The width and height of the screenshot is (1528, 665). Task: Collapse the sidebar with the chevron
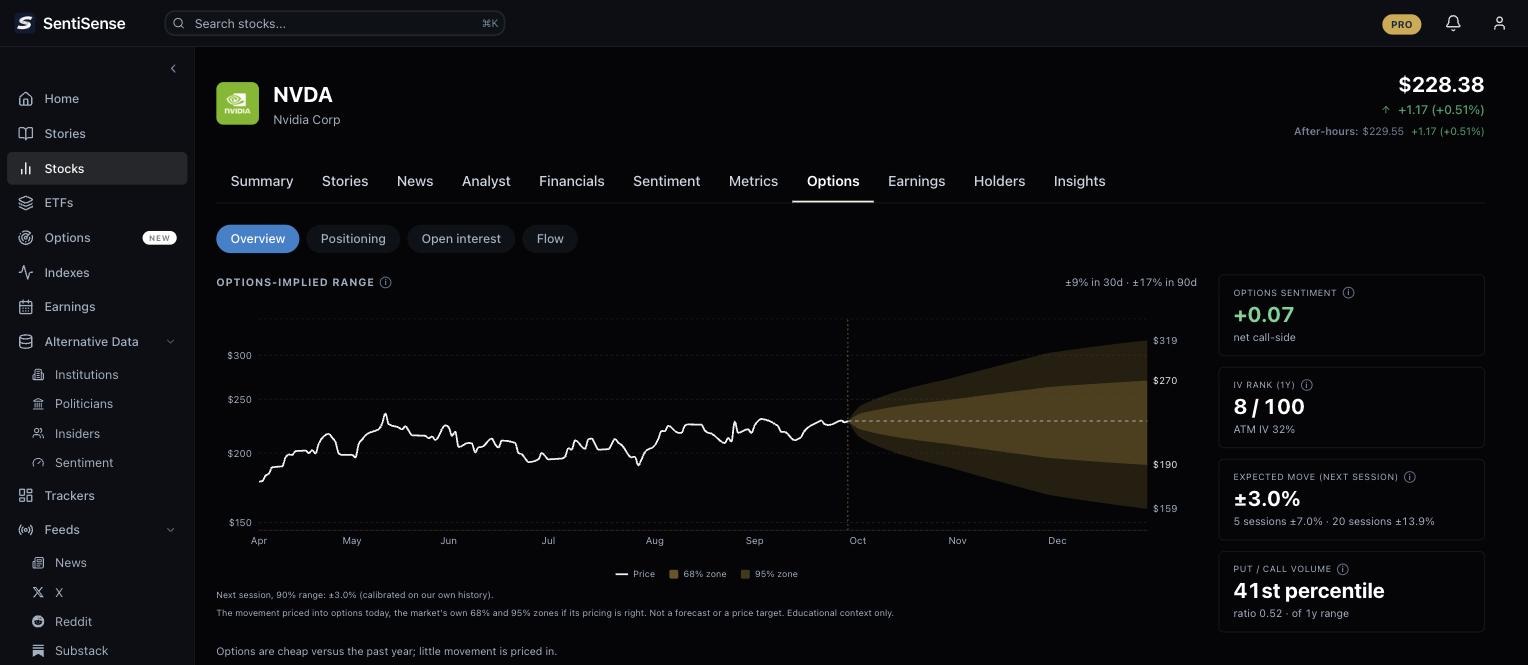click(x=173, y=69)
